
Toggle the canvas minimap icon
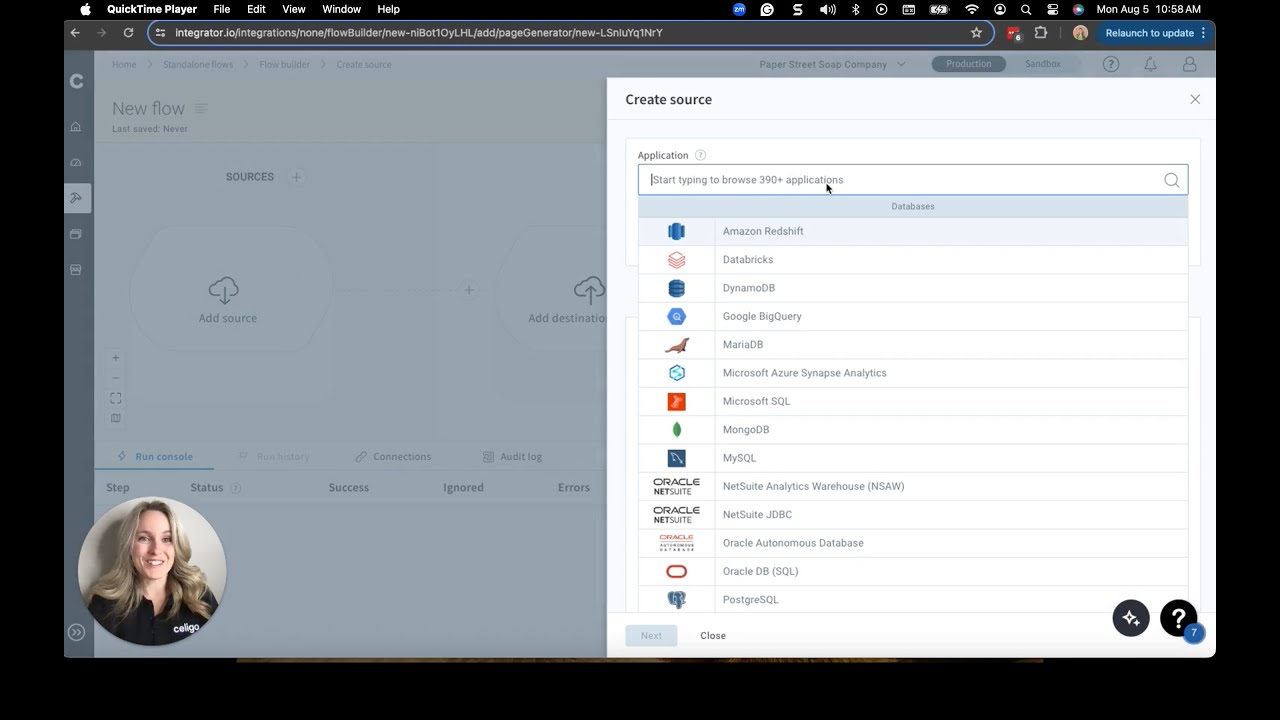point(116,418)
